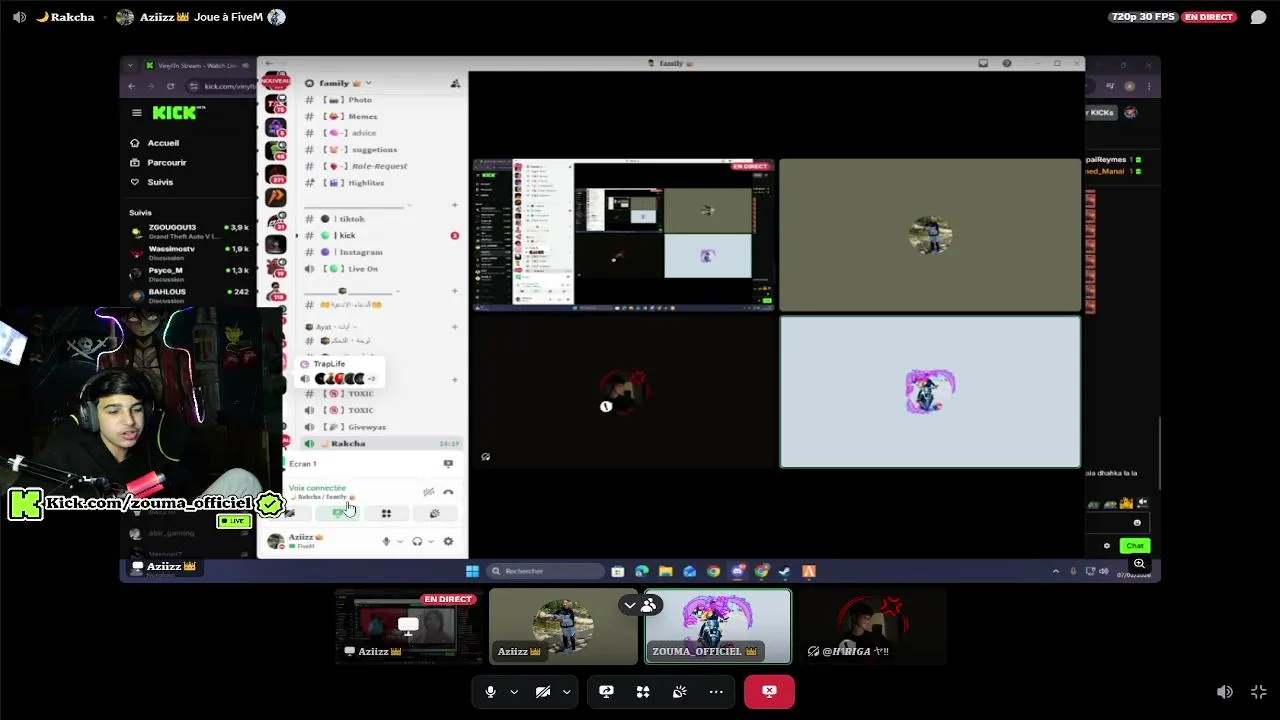The width and height of the screenshot is (1280, 720).
Task: Click the Windows Start button in shared taskbar
Action: point(472,571)
